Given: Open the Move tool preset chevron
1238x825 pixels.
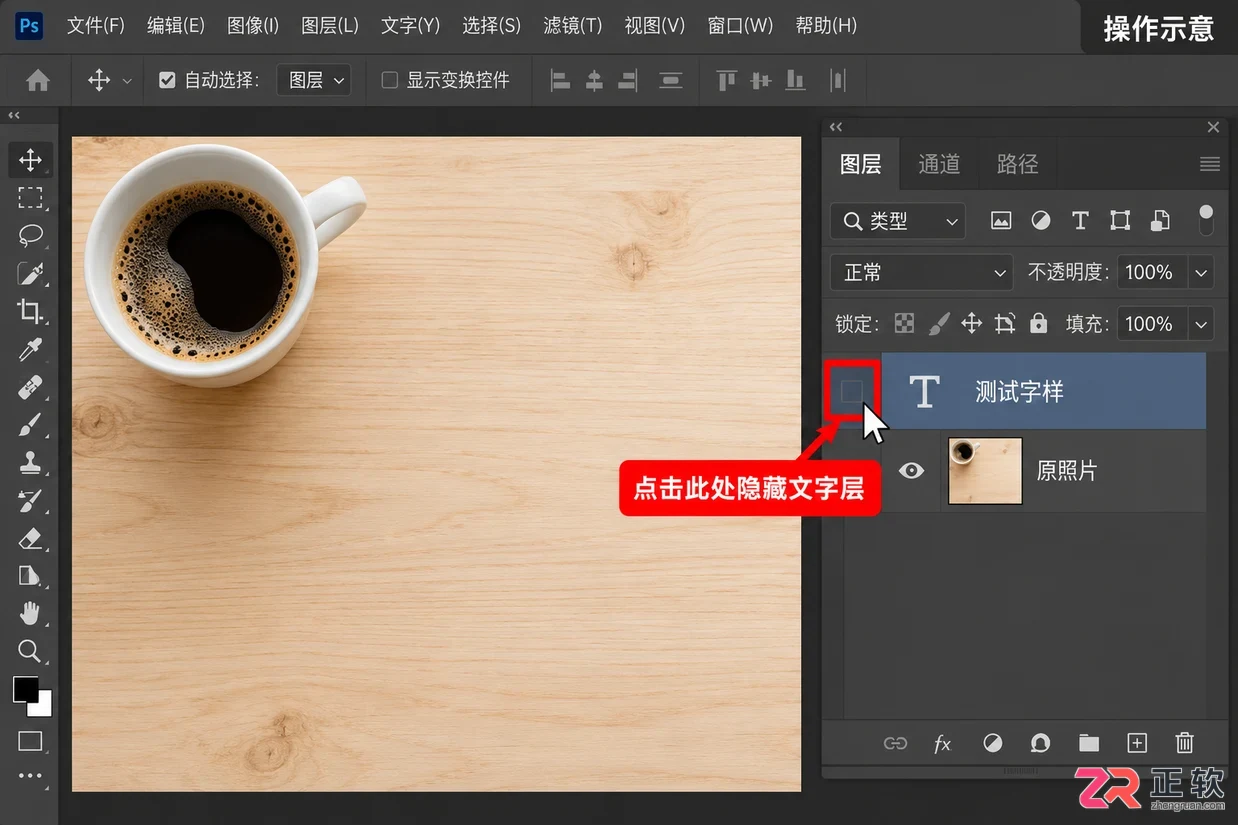Looking at the screenshot, I should click(127, 81).
